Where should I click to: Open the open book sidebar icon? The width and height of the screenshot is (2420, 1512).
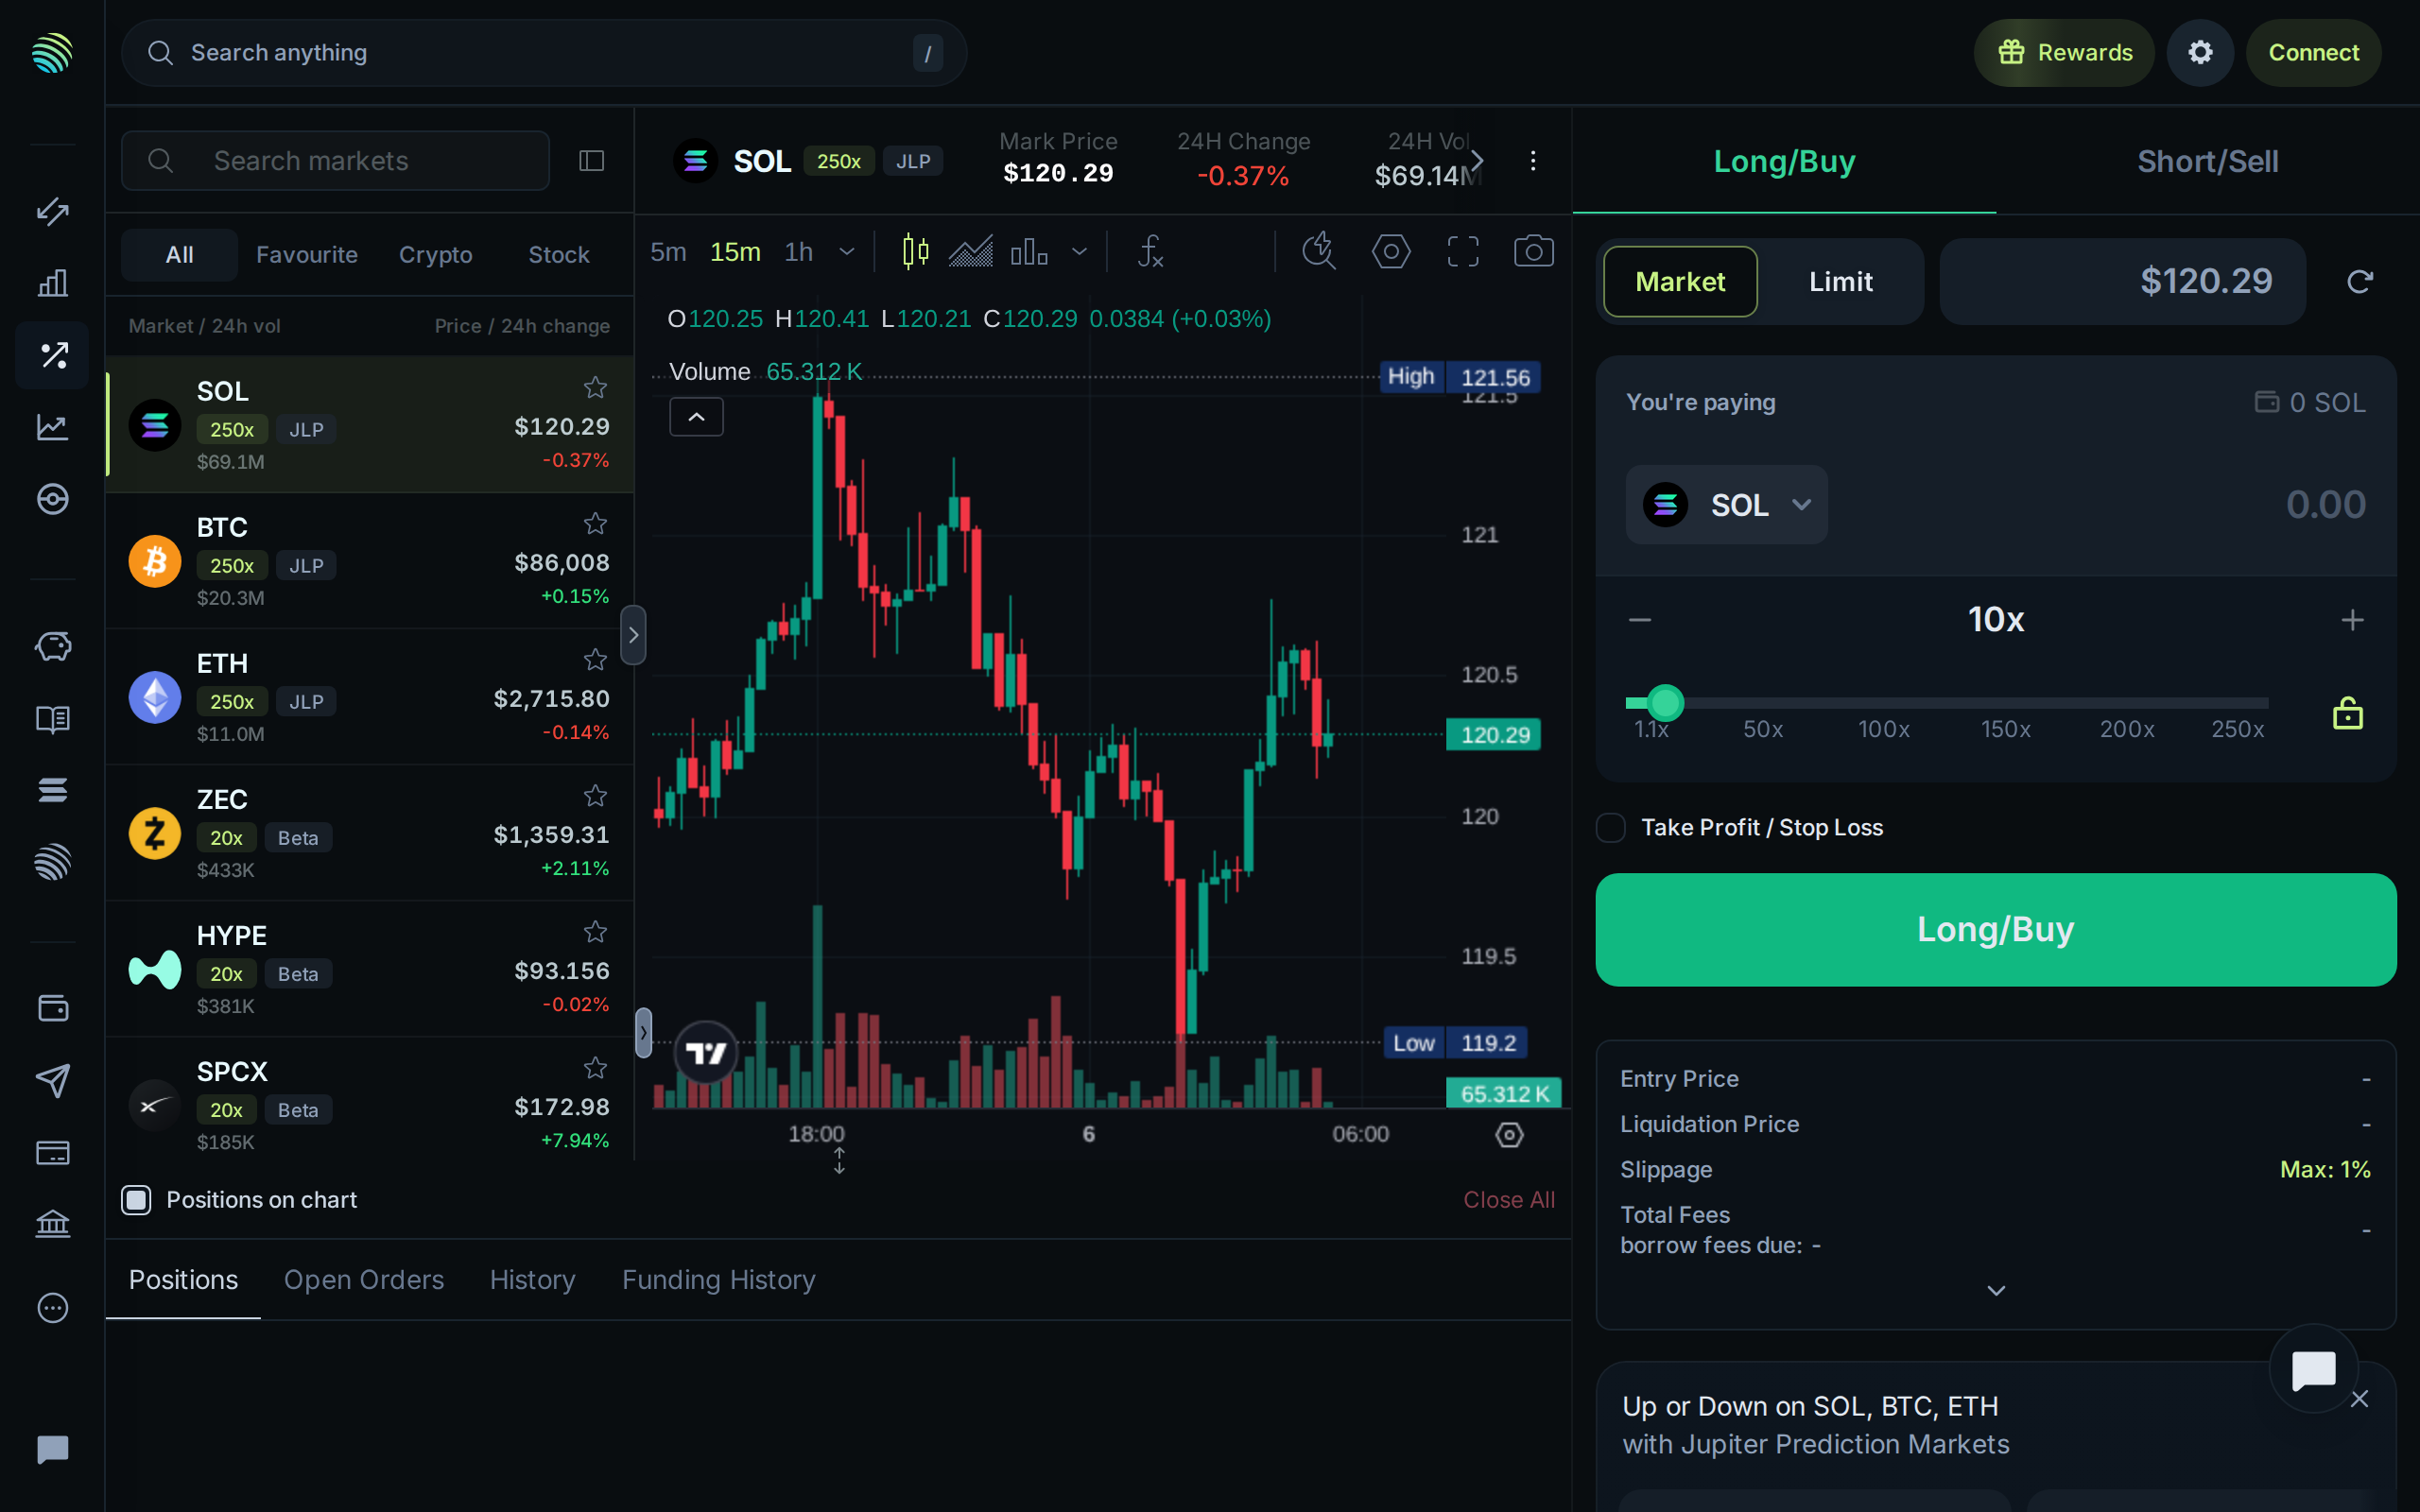coord(52,719)
